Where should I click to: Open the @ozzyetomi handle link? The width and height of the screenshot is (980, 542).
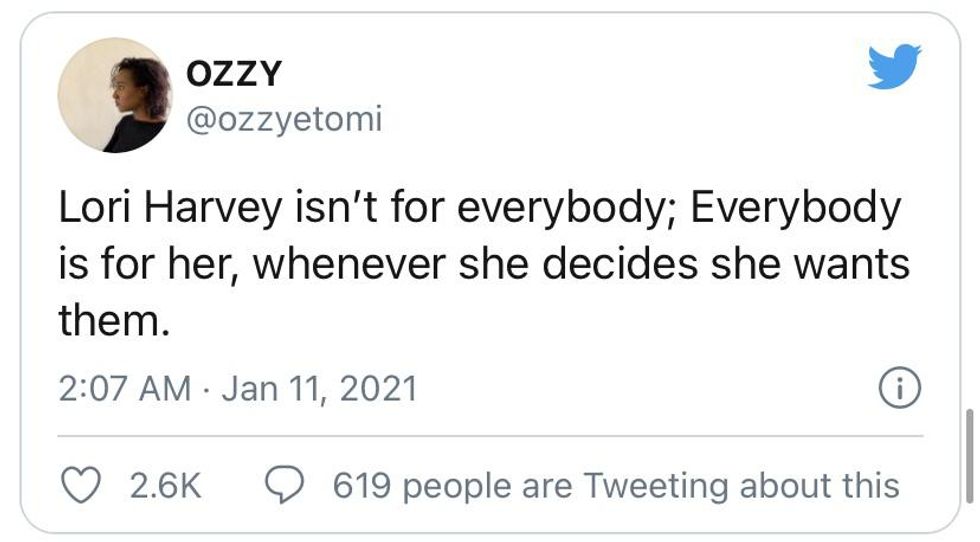coord(284,120)
